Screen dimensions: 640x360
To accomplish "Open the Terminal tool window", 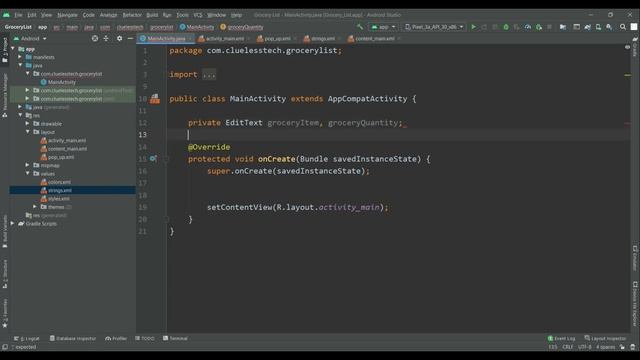I will coord(175,338).
